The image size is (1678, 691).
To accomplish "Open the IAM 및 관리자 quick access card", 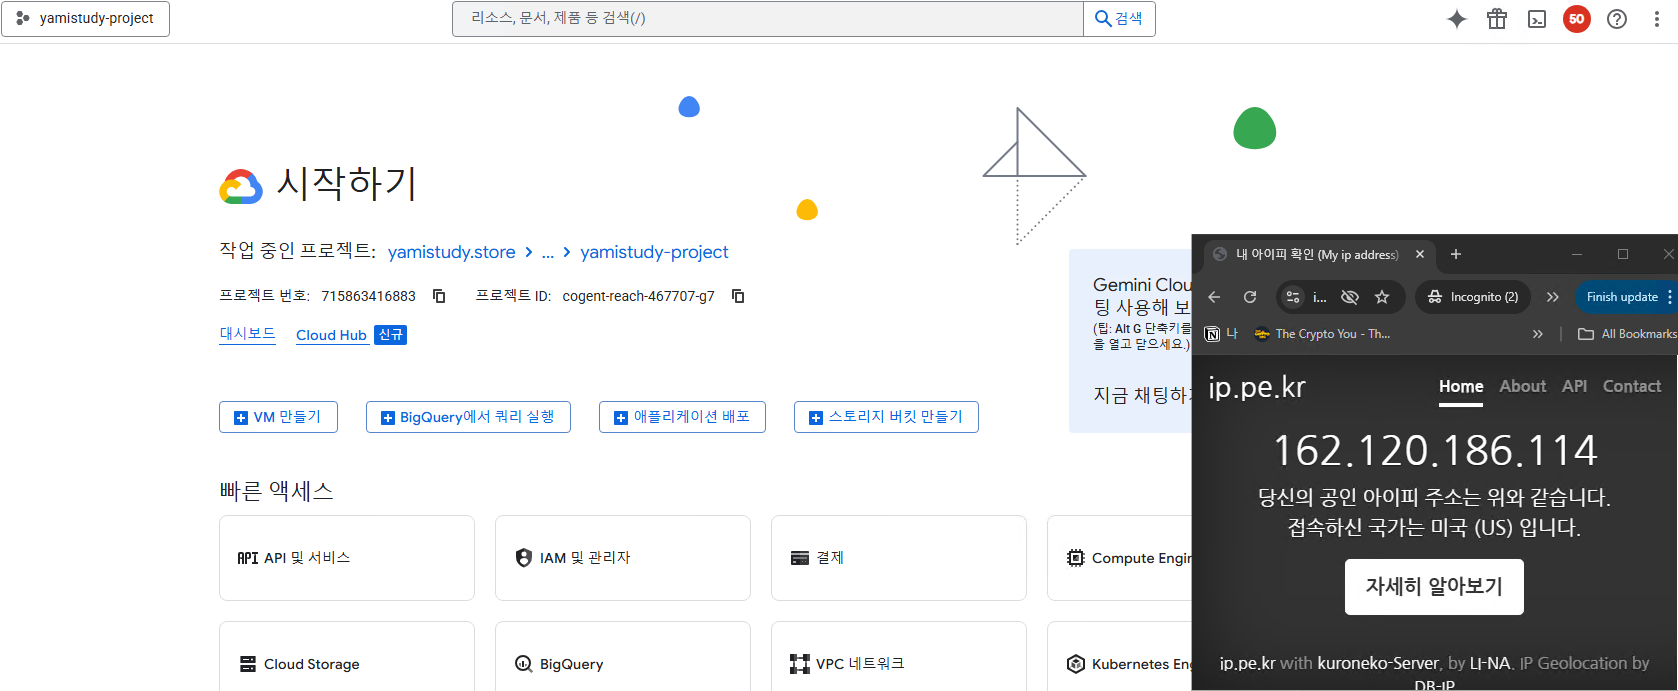I will click(623, 558).
